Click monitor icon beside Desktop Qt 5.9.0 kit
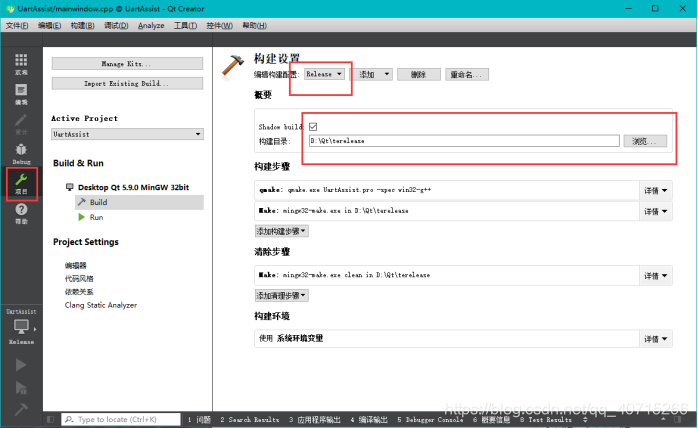This screenshot has width=698, height=428. 69,187
